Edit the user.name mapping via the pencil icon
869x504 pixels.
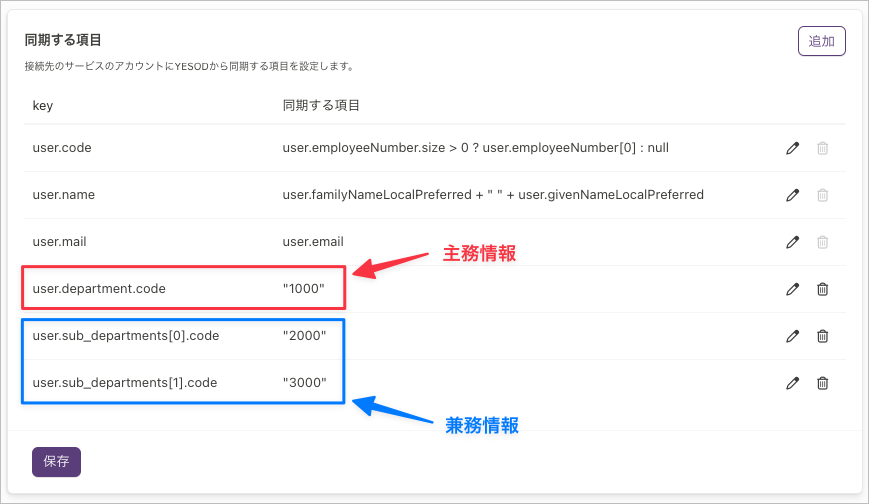(x=793, y=195)
